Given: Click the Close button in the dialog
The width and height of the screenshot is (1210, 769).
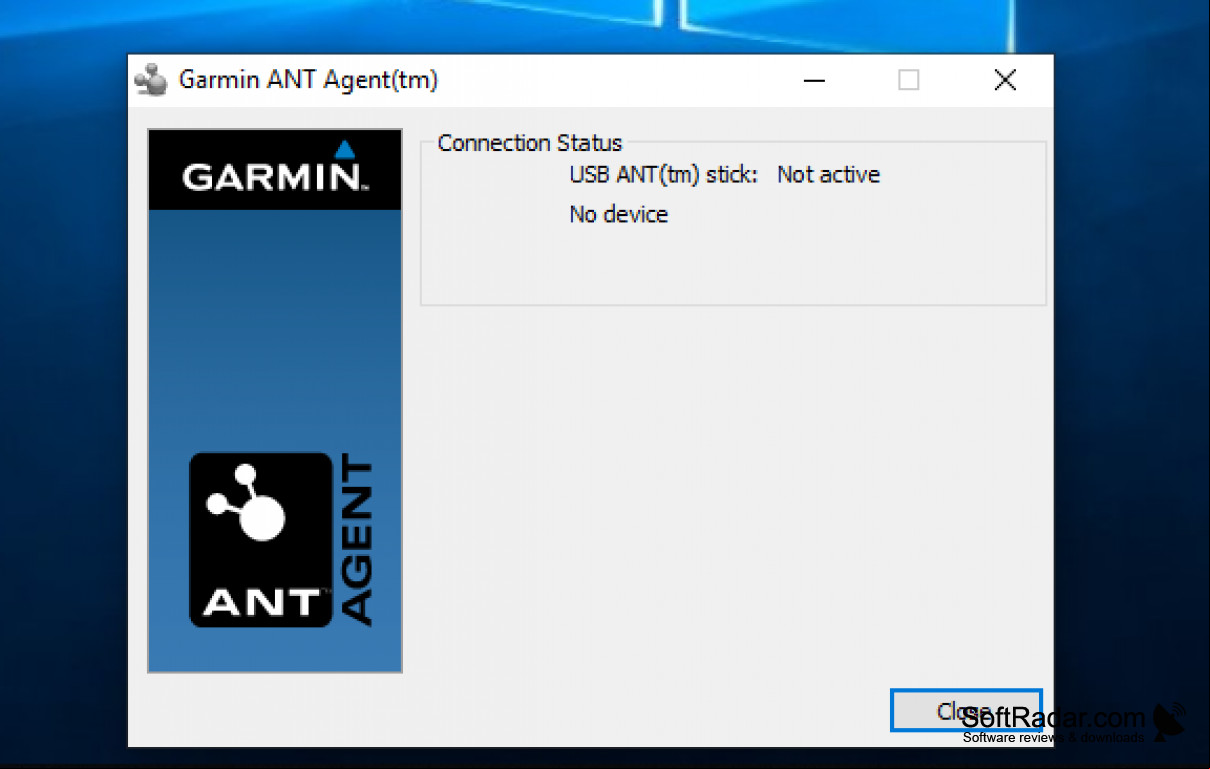Looking at the screenshot, I should 966,710.
